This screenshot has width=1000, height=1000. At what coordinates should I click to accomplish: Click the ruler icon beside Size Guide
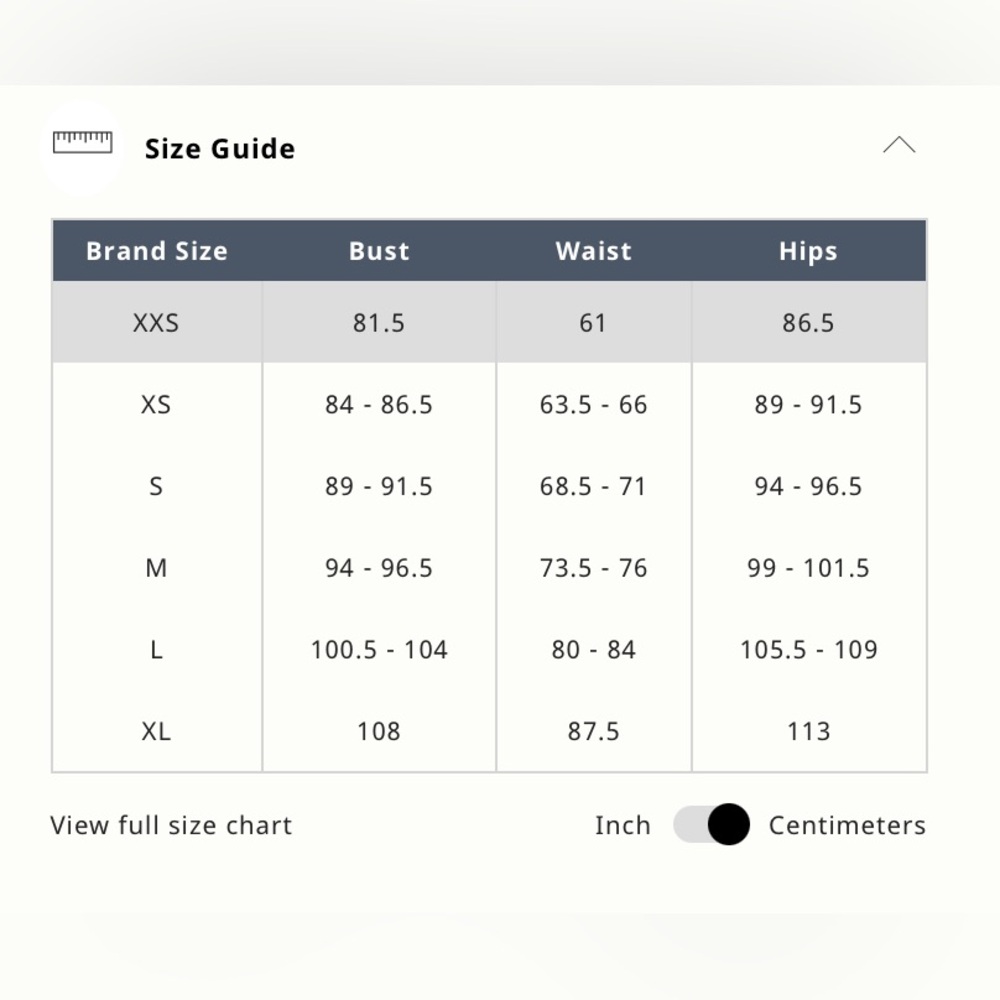tap(82, 142)
